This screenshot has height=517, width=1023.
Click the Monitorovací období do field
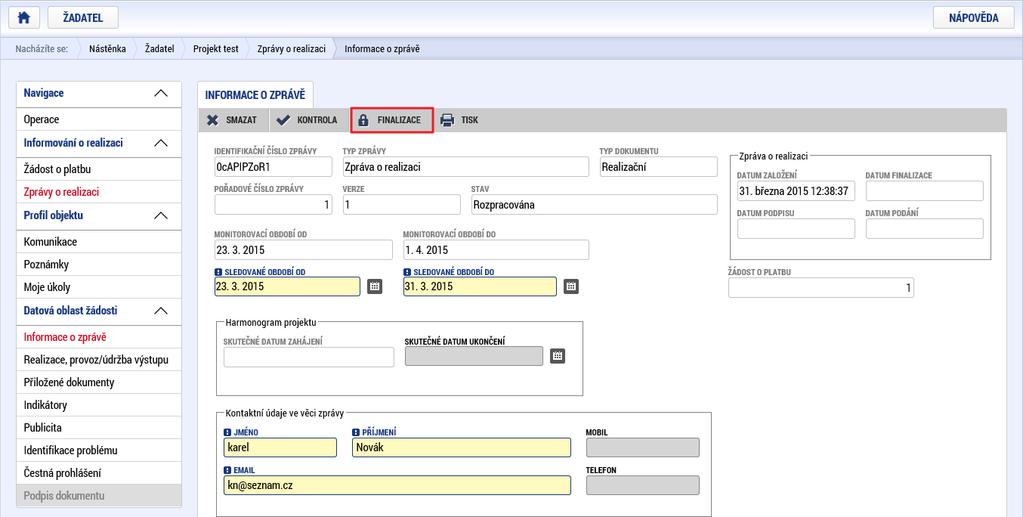click(496, 249)
